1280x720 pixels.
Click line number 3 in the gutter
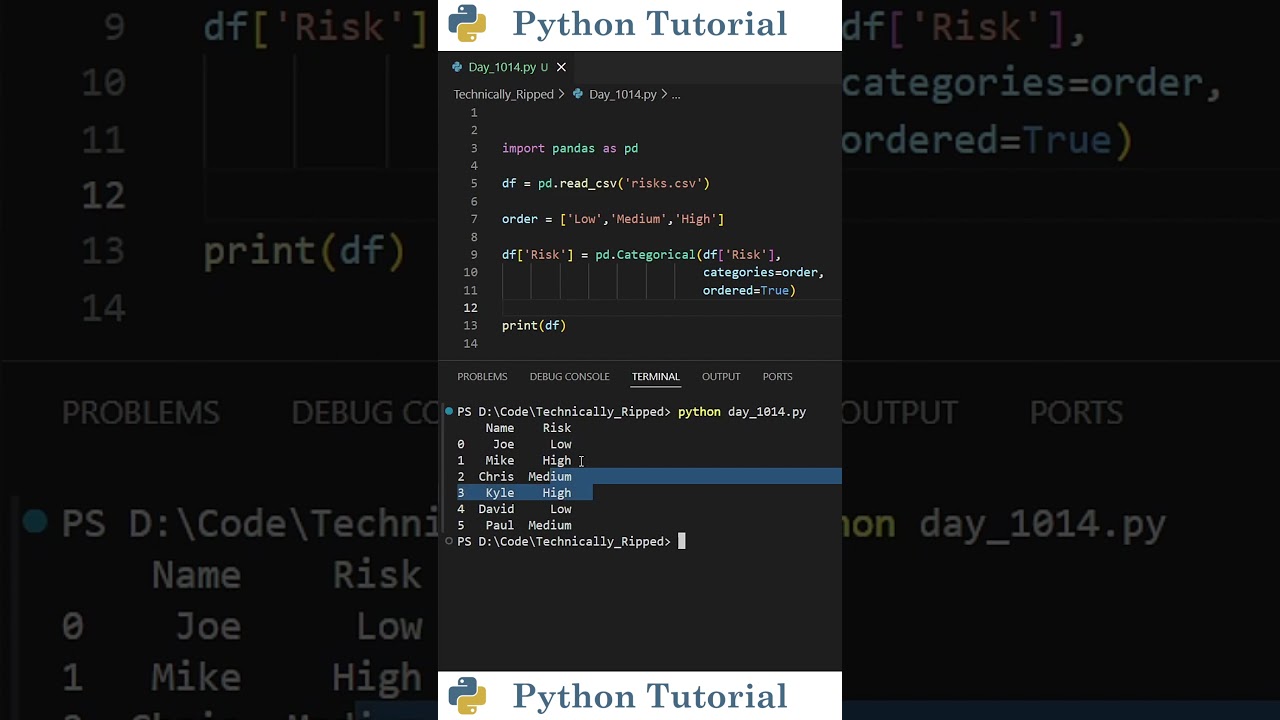point(474,148)
